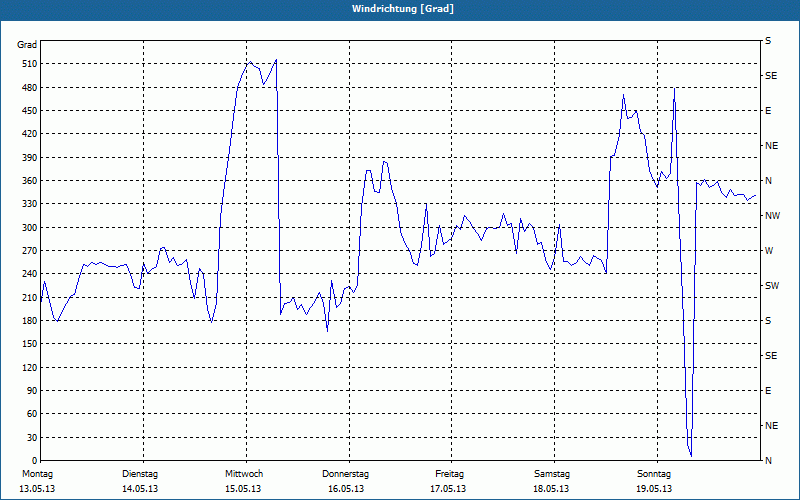Pick the y-axis value '300'
The height and width of the screenshot is (500, 800).
coord(30,228)
